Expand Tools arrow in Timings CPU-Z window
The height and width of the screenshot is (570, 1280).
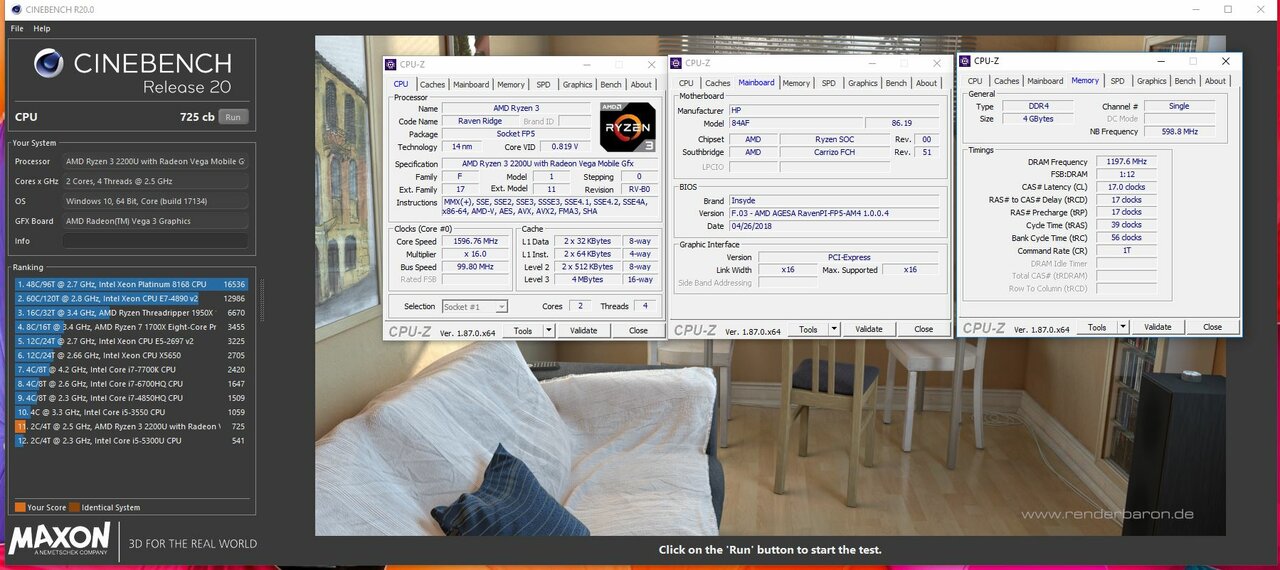tap(1123, 327)
